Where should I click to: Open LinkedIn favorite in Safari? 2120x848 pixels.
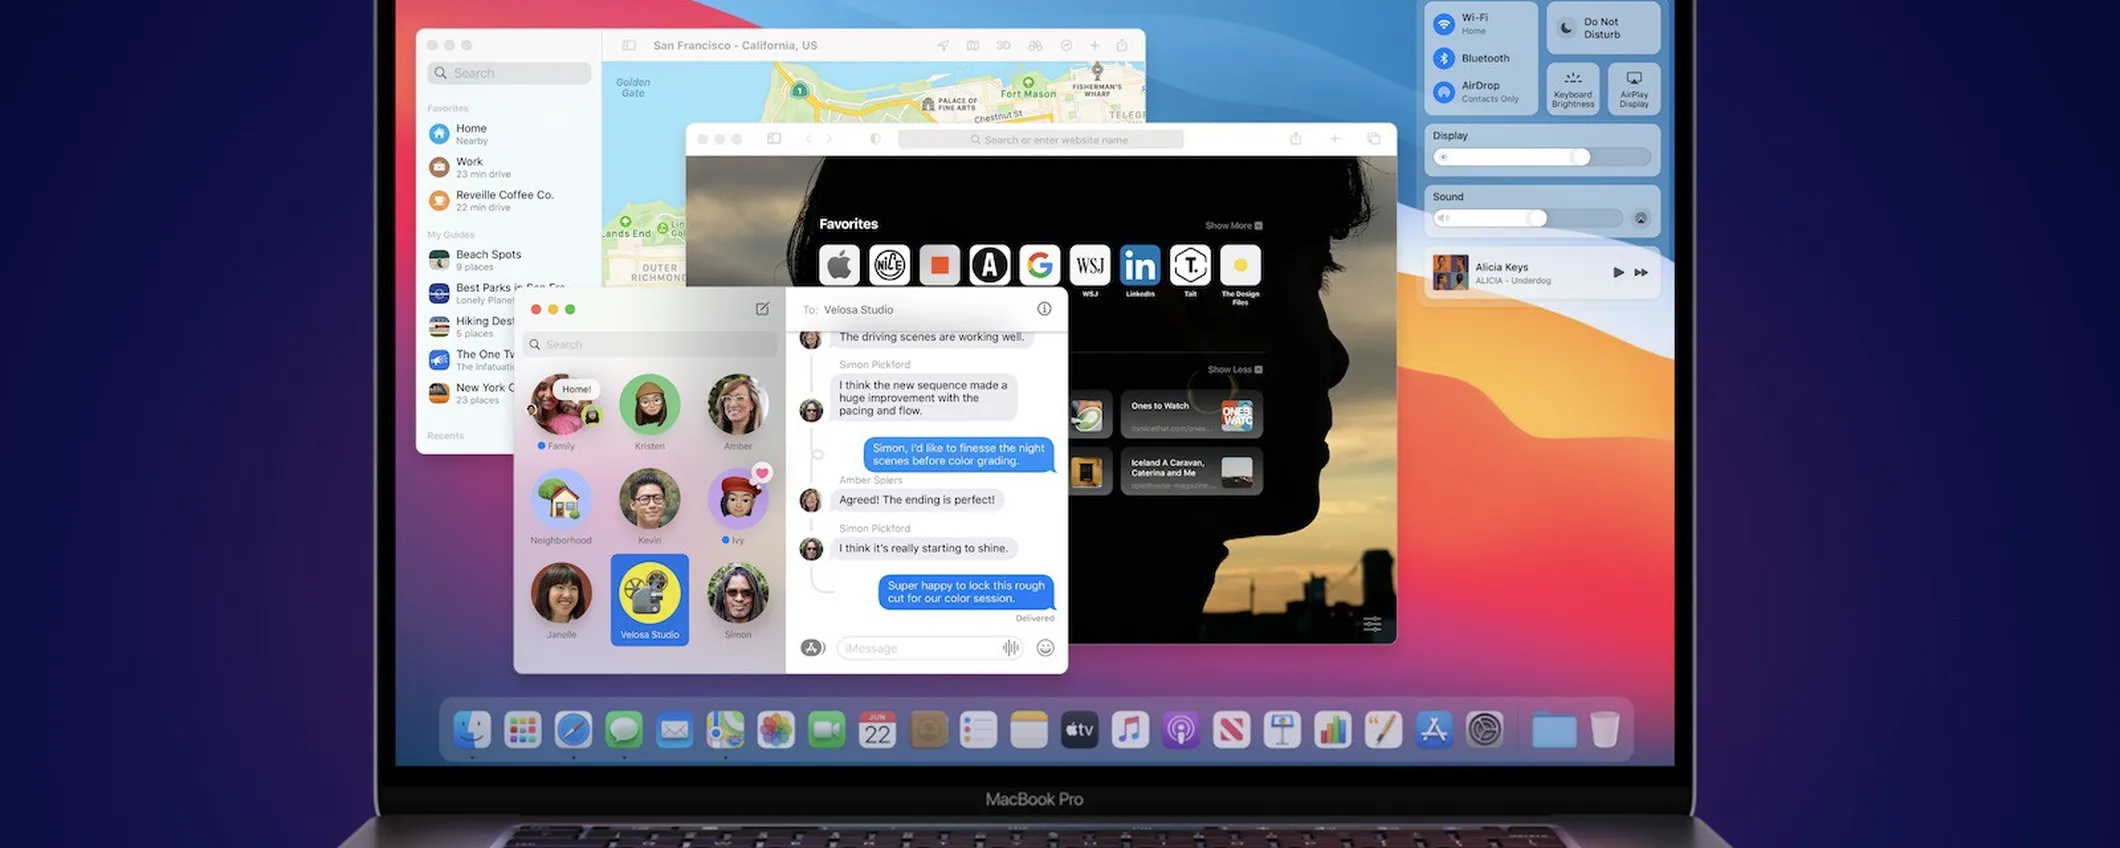pos(1140,265)
